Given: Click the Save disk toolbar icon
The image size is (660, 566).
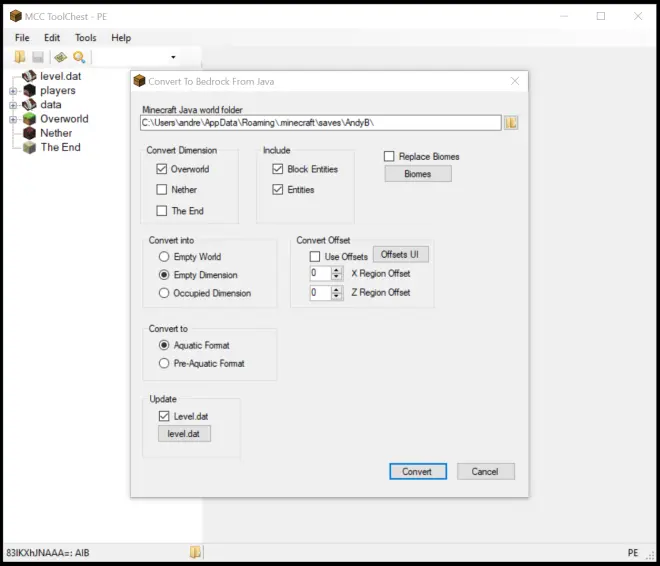Looking at the screenshot, I should 38,57.
